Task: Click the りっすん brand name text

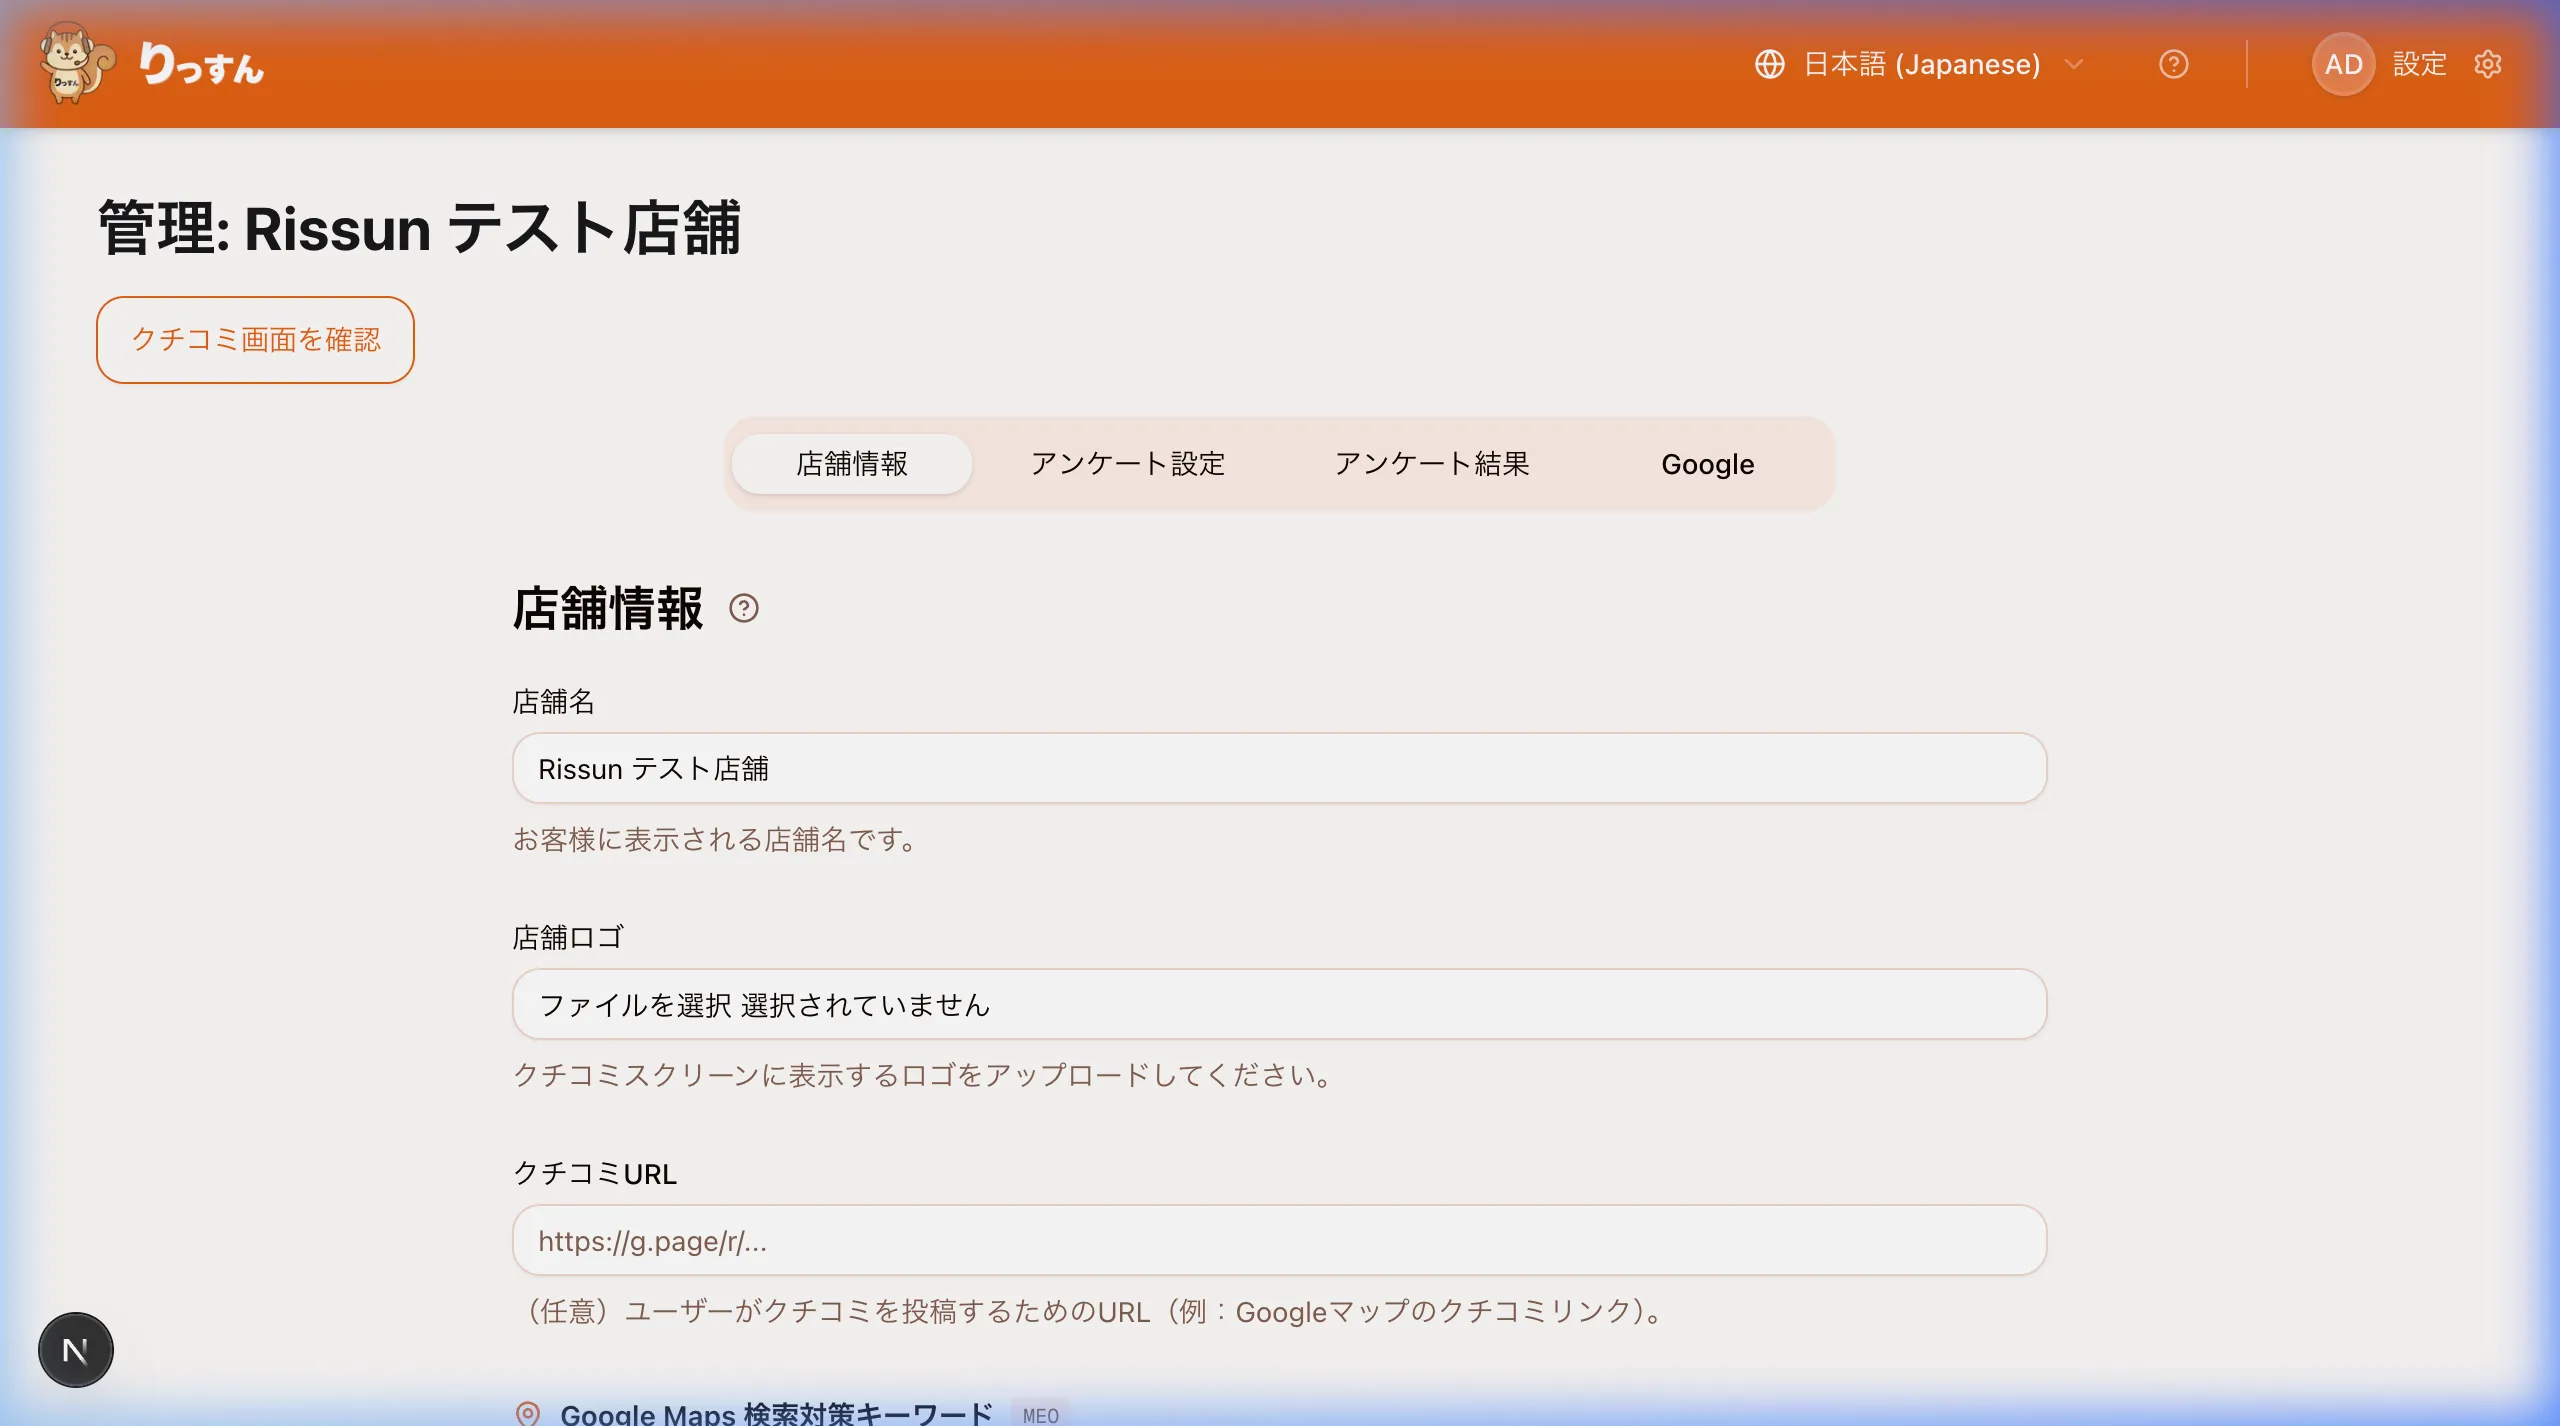Action: [201, 64]
